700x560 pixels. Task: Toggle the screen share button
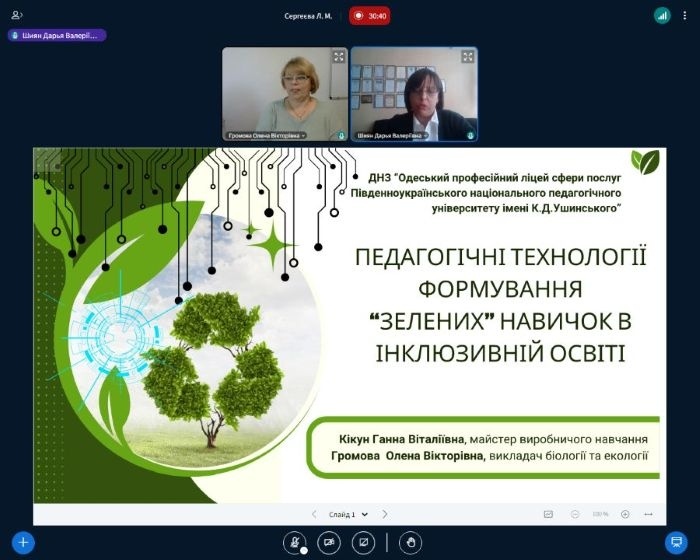click(x=365, y=542)
